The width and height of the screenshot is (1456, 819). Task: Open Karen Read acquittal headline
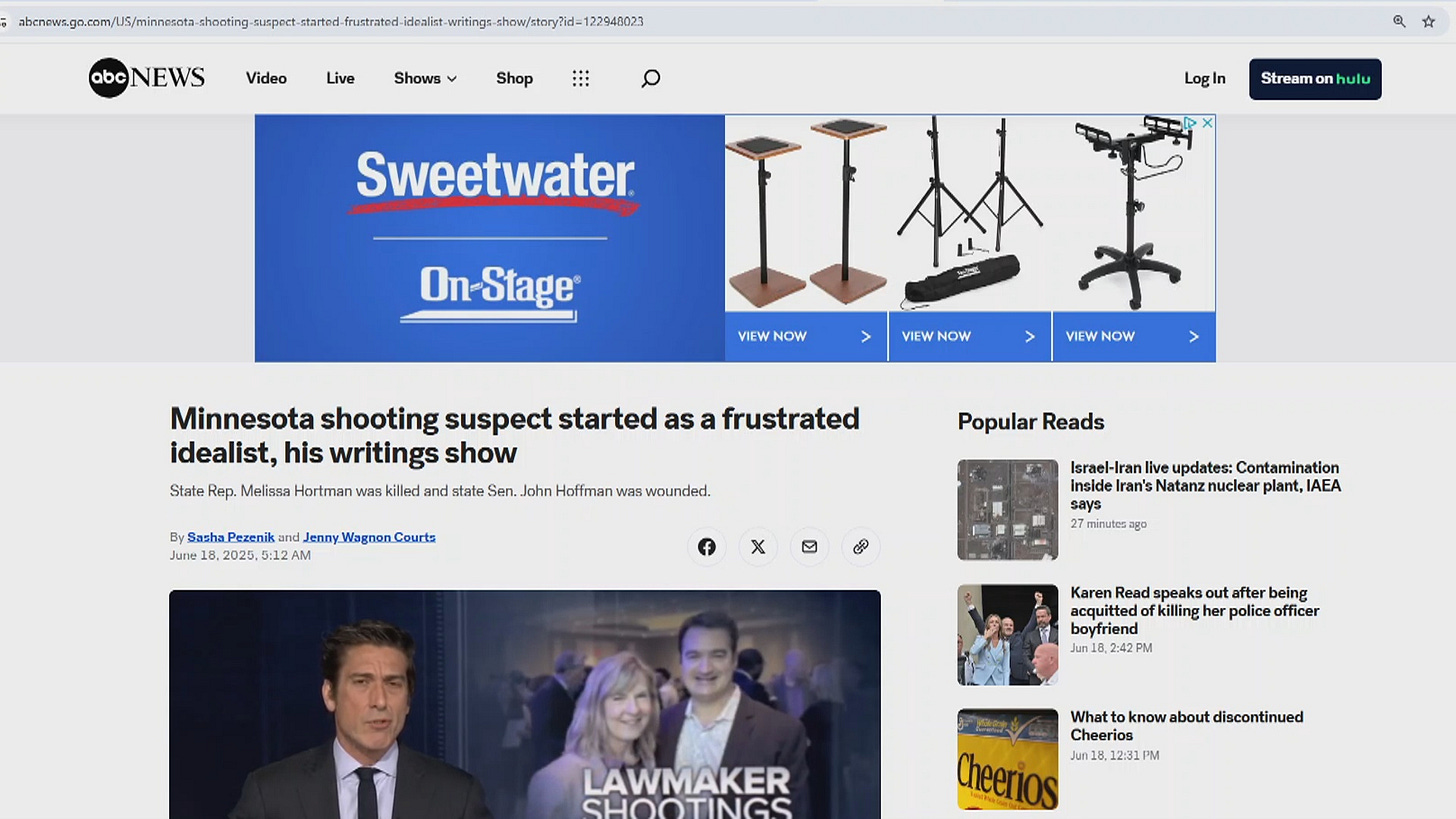pyautogui.click(x=1194, y=611)
